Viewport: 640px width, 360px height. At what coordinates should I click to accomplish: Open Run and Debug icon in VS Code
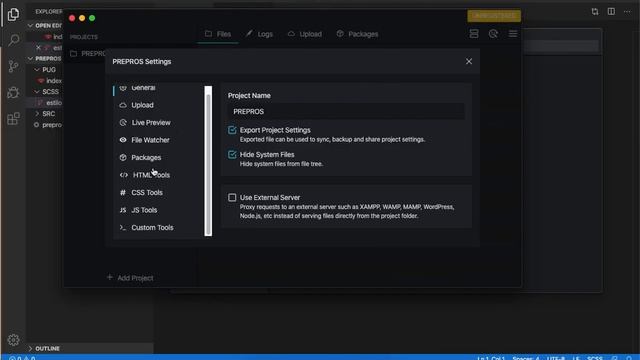[13, 92]
